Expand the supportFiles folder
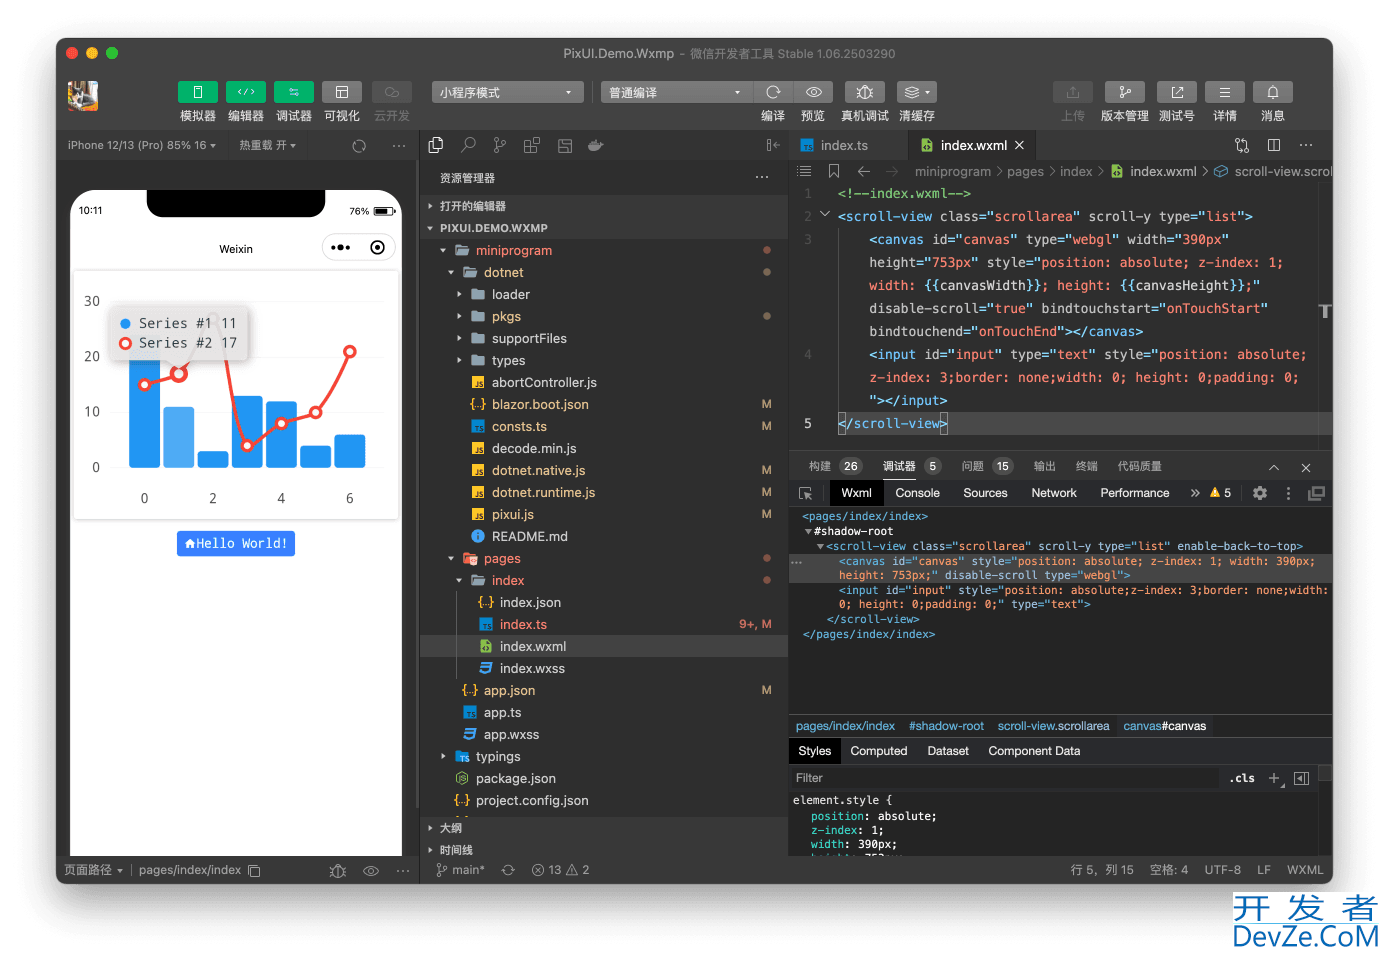Viewport: 1389px width, 958px height. (x=604, y=338)
